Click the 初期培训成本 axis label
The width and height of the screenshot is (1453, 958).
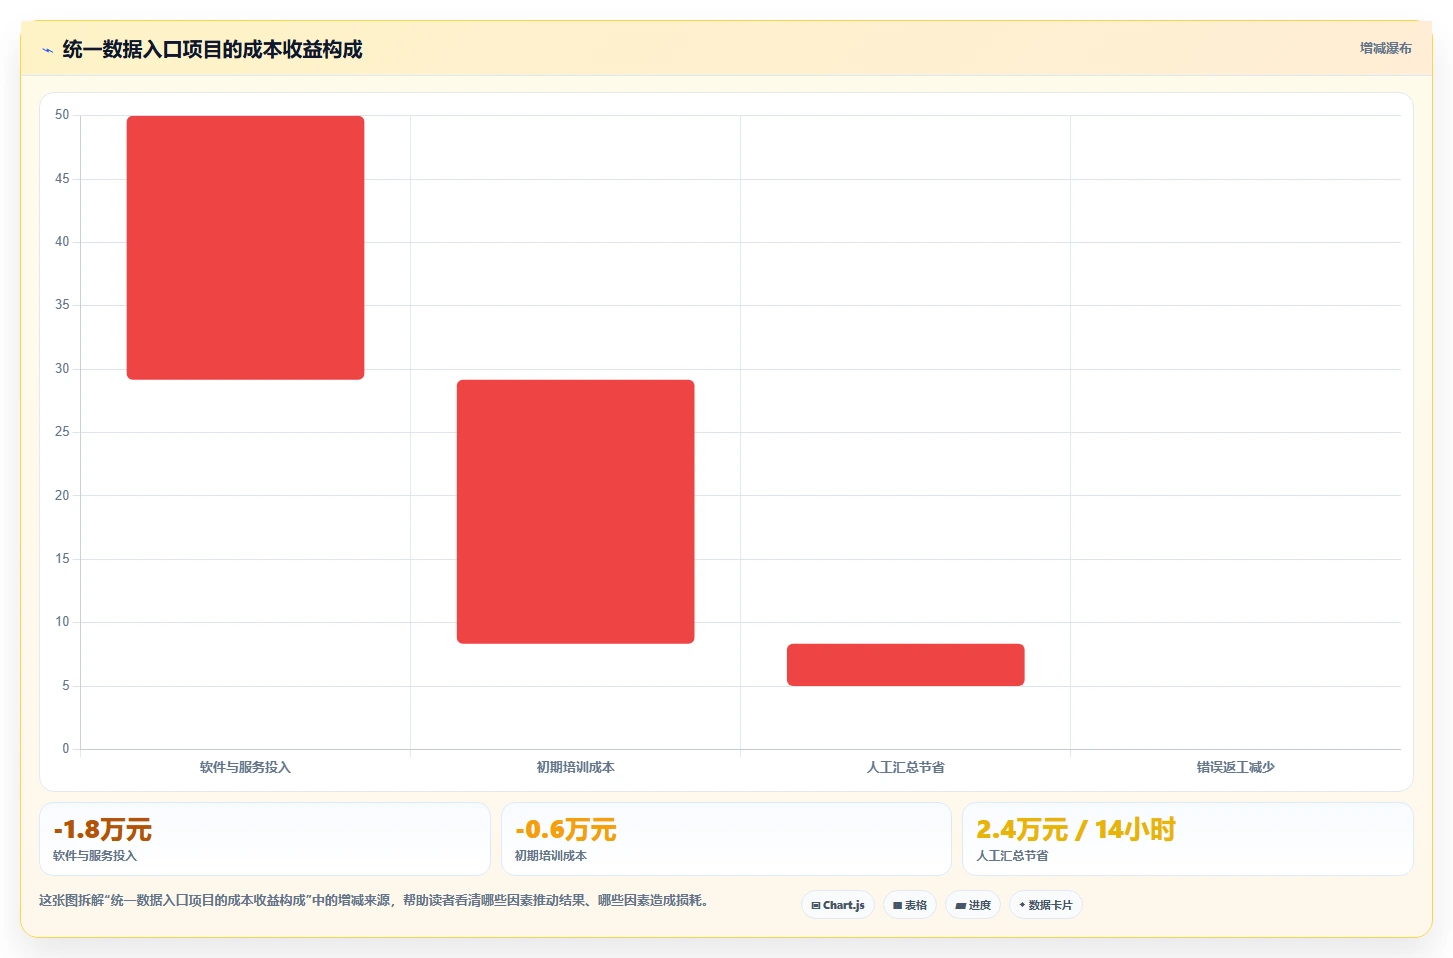pos(575,768)
